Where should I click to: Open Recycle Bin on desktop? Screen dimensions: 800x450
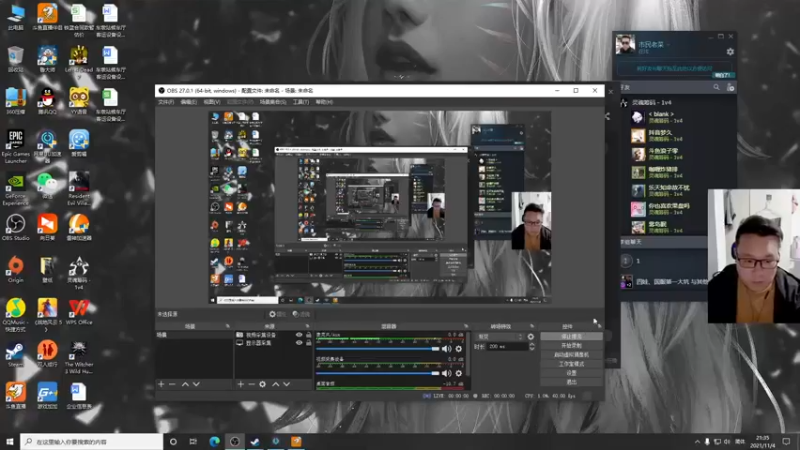coord(16,59)
